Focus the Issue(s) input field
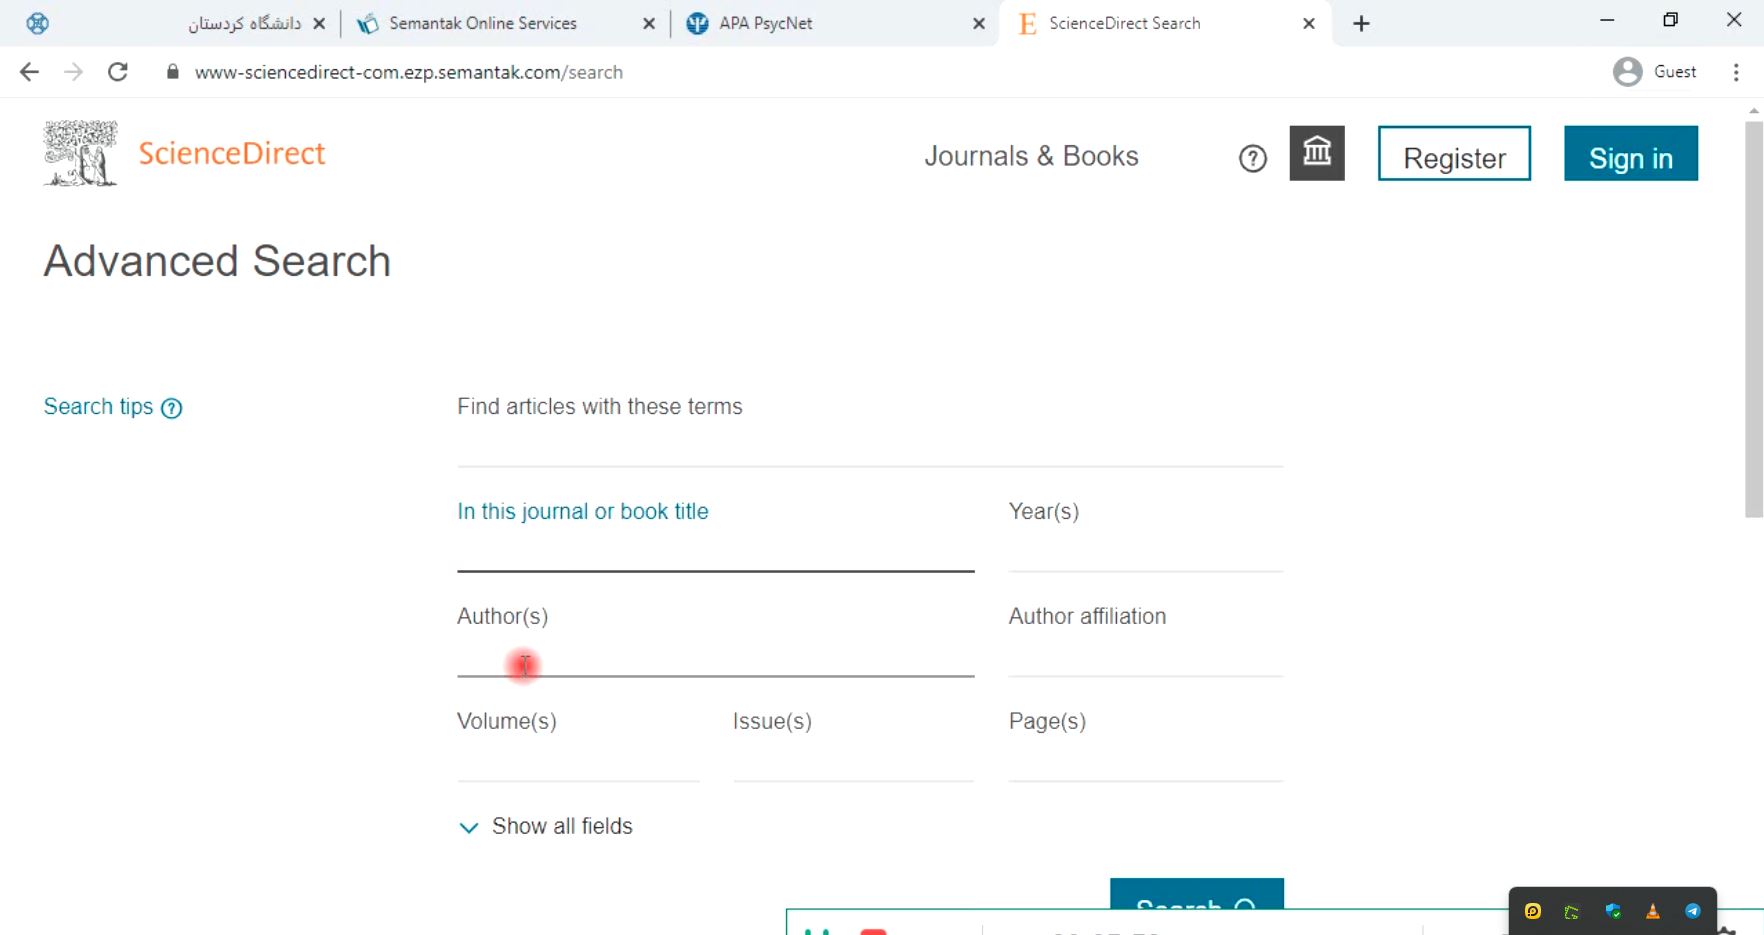 tap(854, 760)
